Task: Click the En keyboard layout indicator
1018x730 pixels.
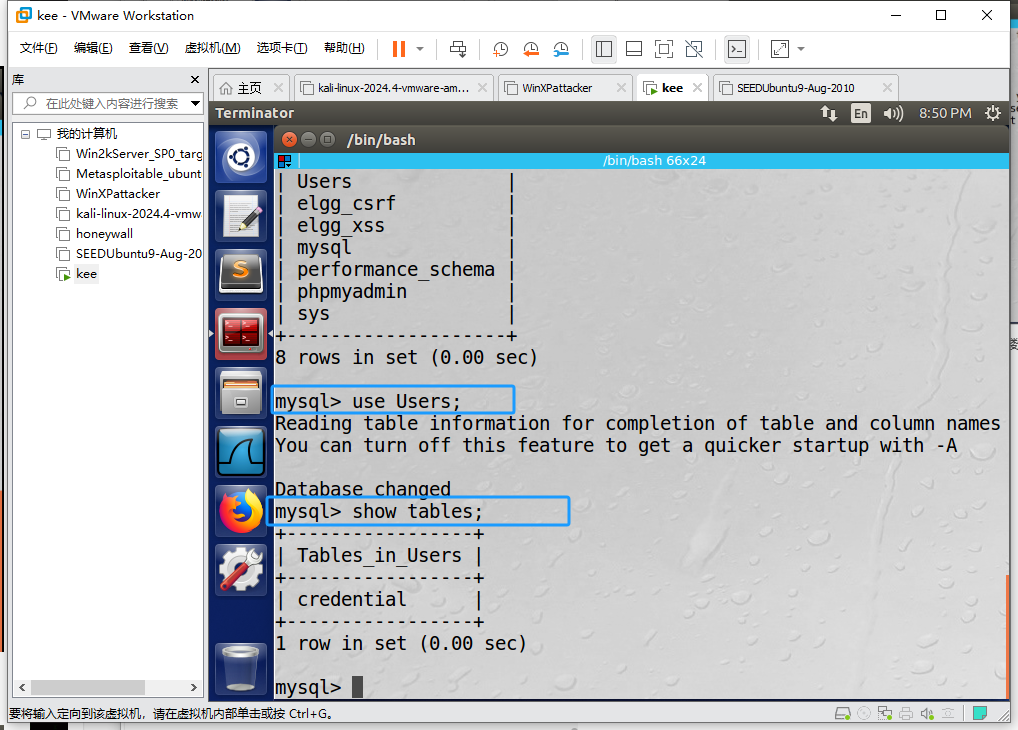Action: click(861, 114)
